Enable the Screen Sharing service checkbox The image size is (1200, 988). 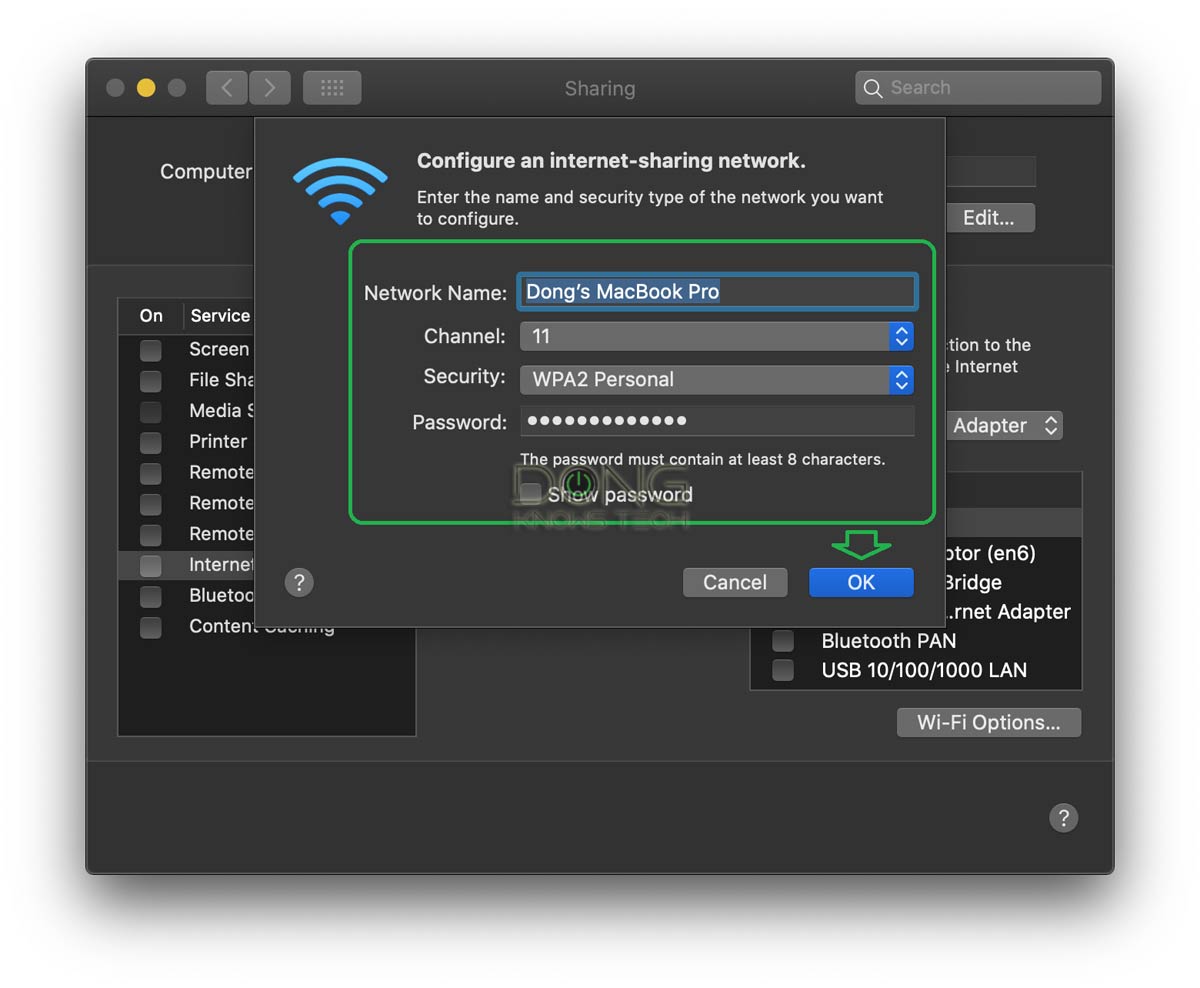(150, 349)
